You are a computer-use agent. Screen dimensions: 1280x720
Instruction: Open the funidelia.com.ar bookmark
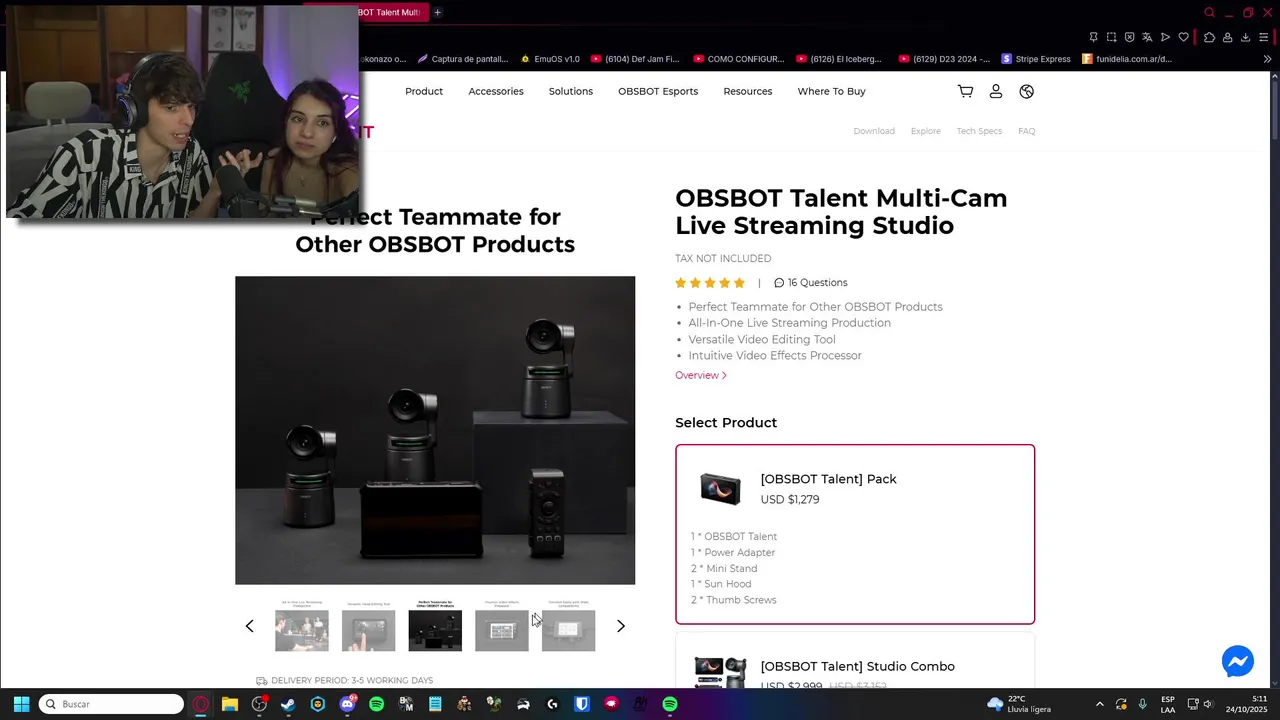[x=1127, y=59]
